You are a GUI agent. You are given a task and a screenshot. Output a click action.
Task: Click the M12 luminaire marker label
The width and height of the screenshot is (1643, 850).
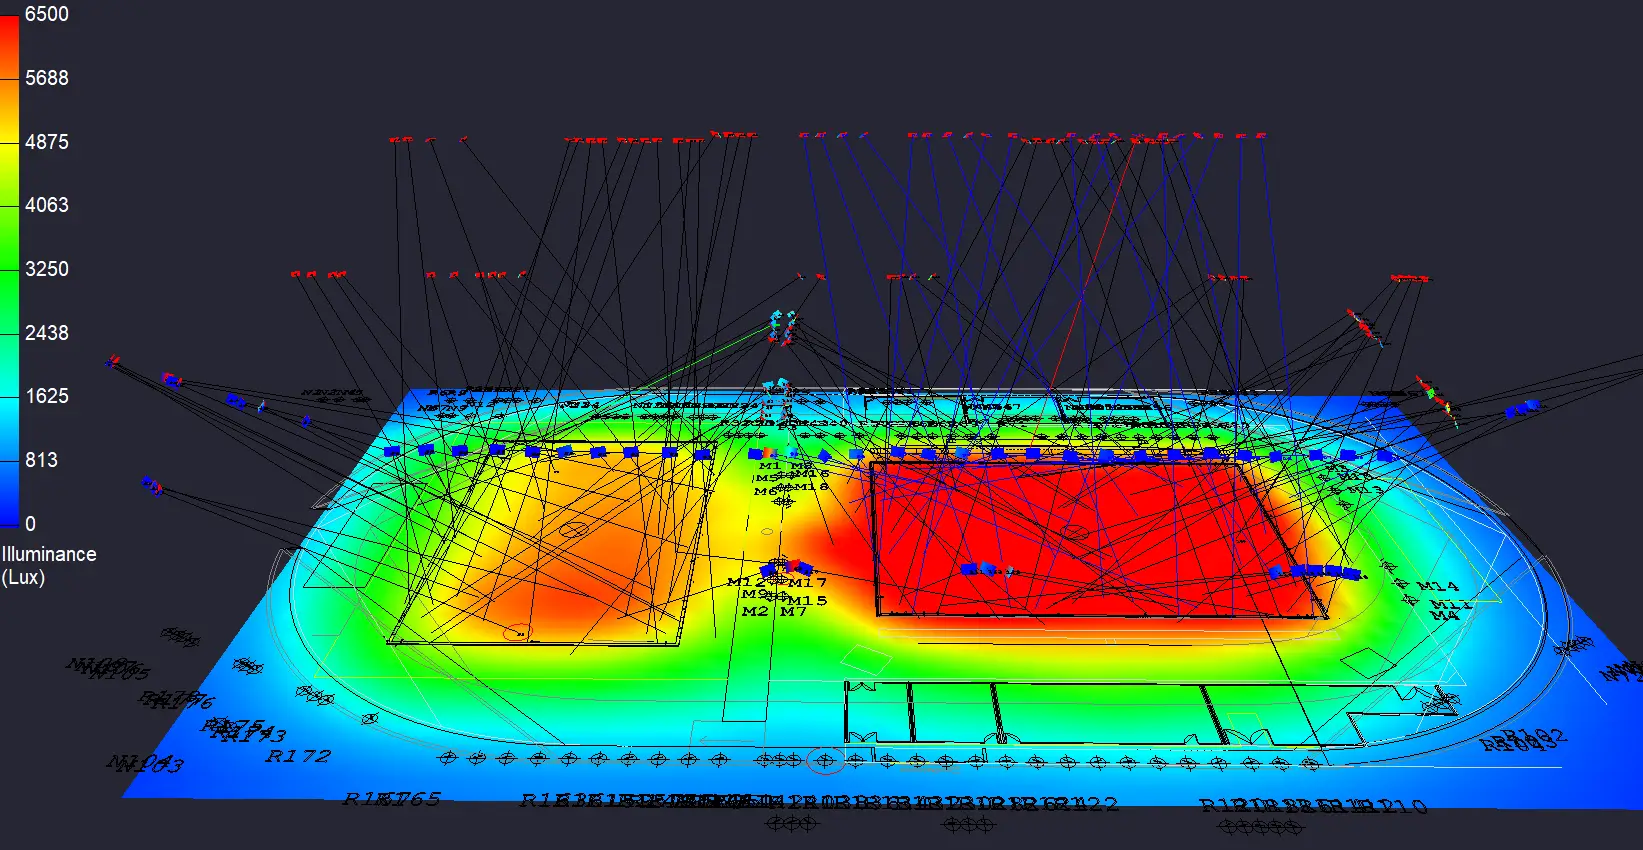746,582
